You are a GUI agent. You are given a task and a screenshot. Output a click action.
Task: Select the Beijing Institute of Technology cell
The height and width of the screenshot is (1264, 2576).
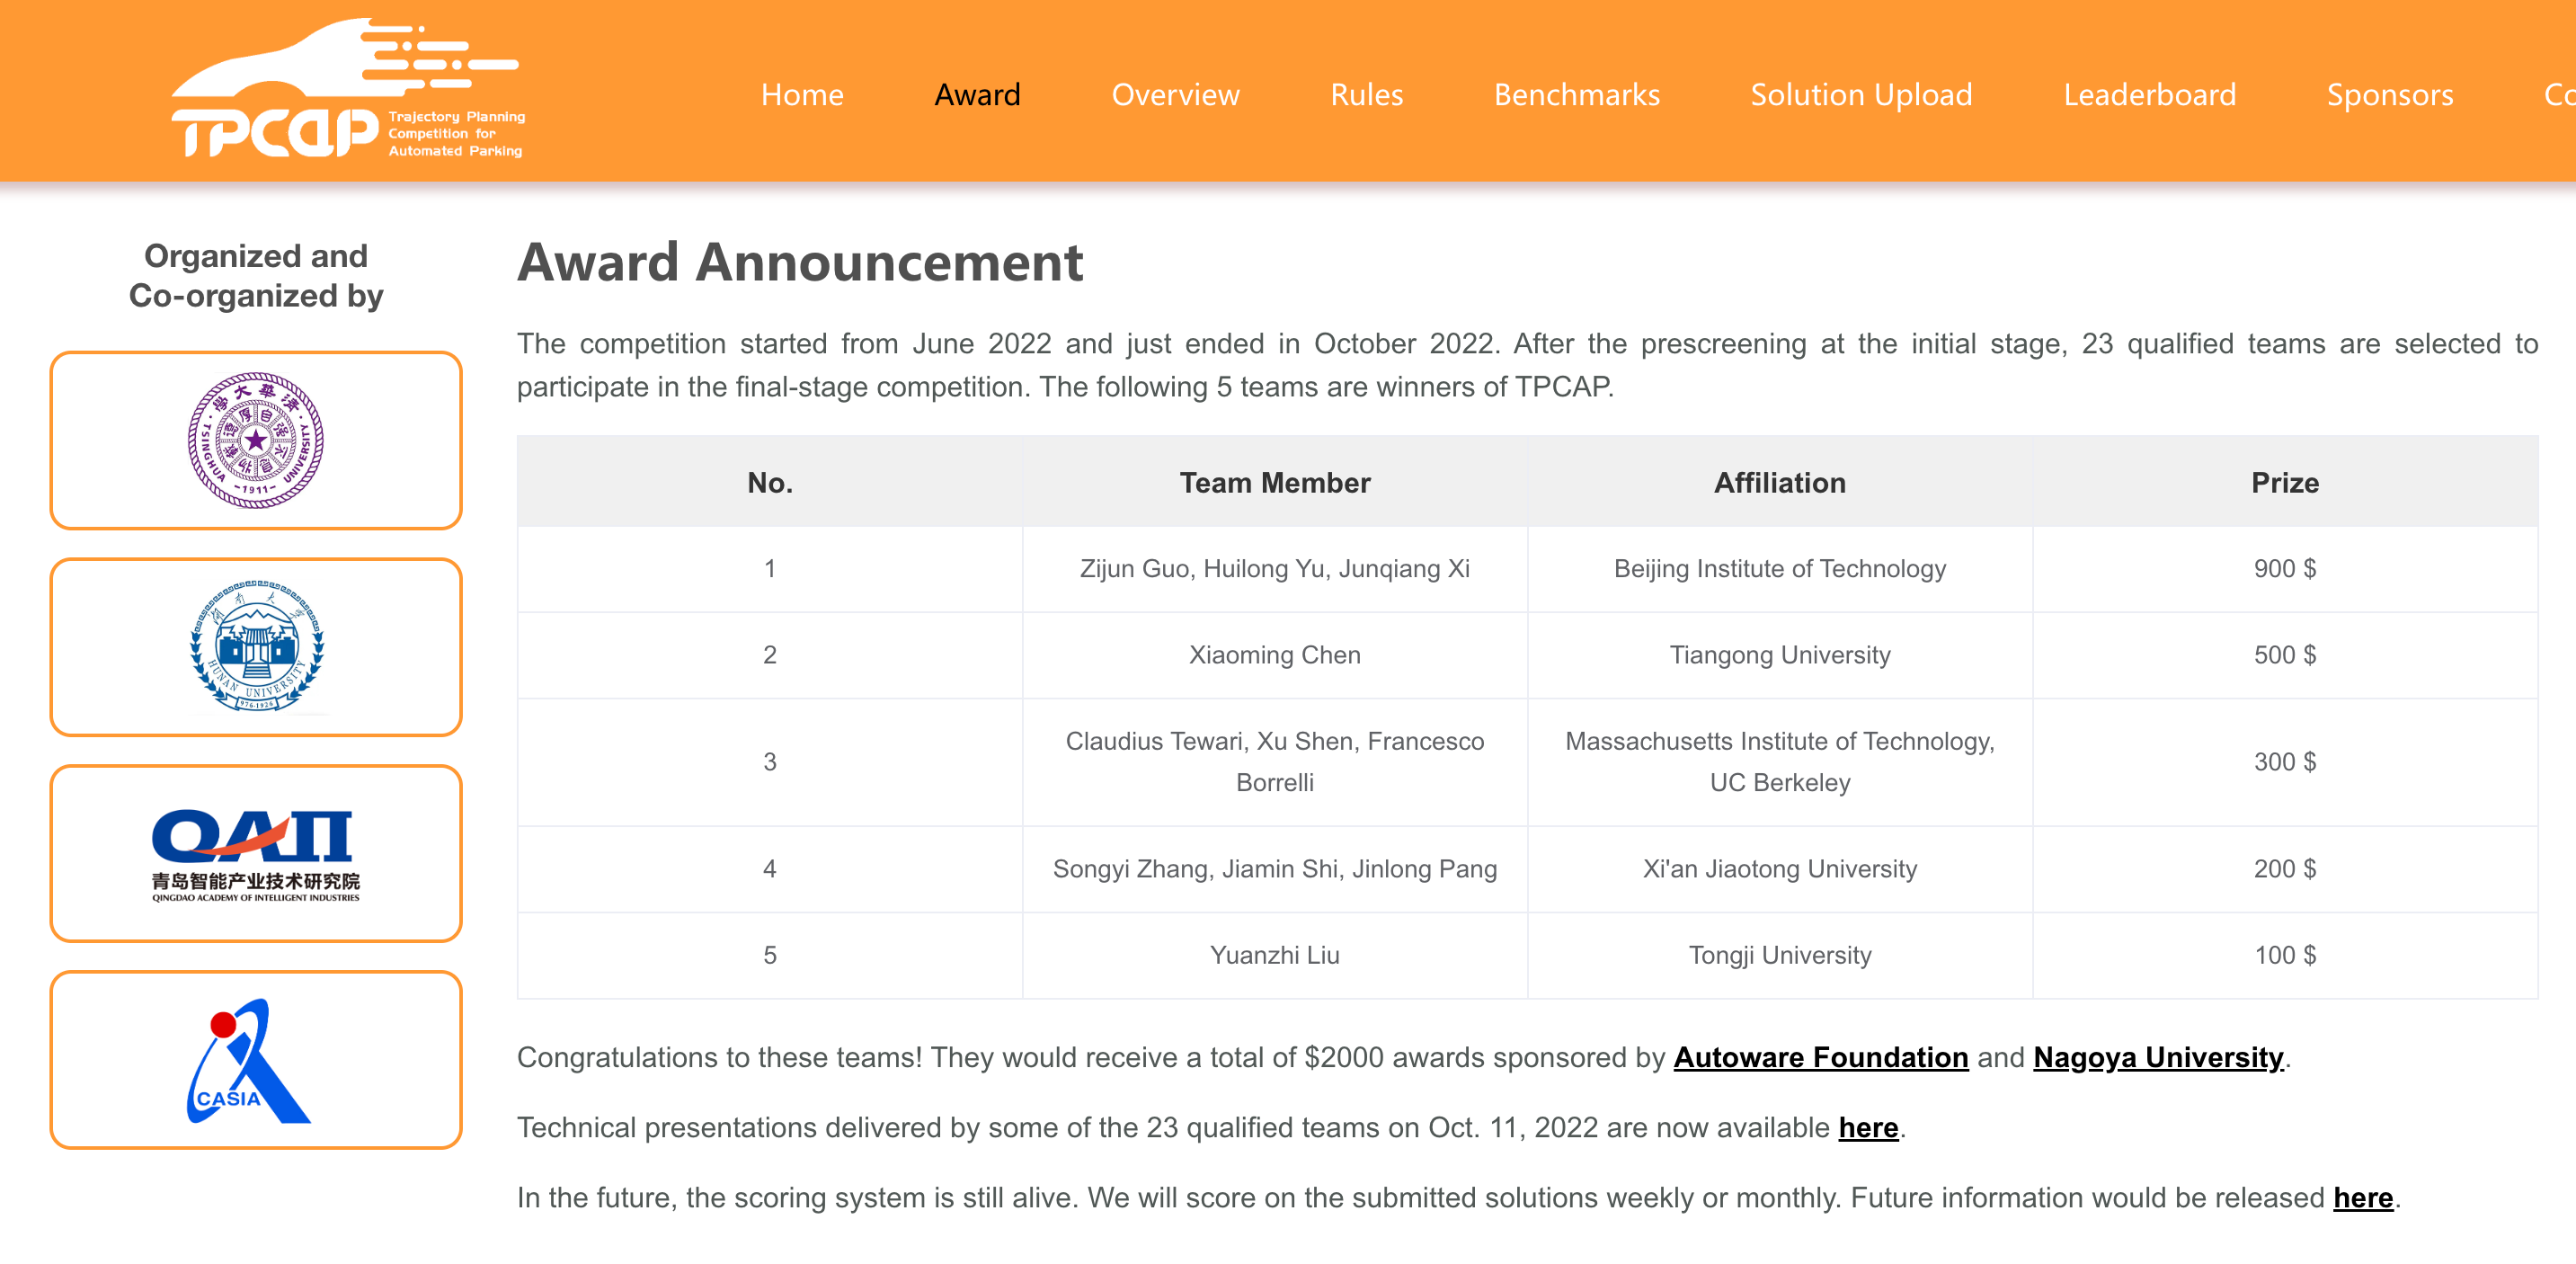coord(1779,568)
